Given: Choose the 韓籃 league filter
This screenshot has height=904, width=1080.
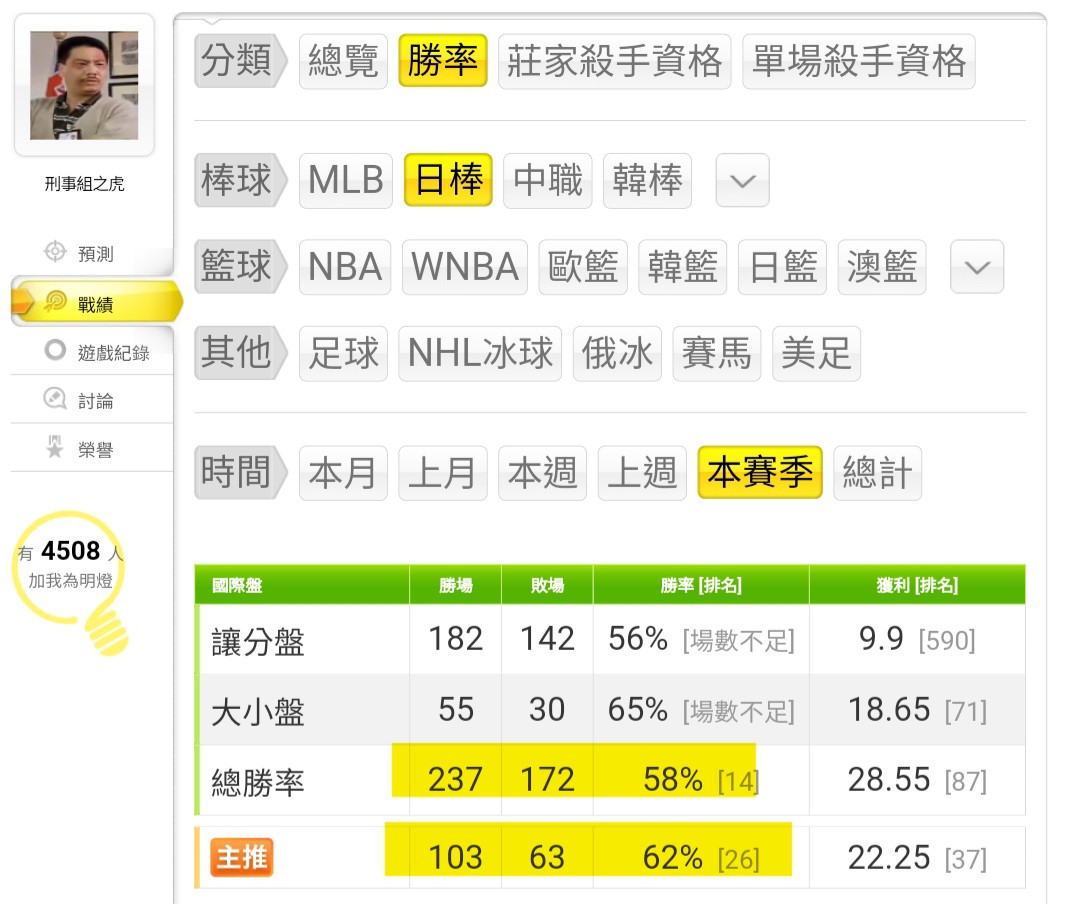Looking at the screenshot, I should pos(683,267).
